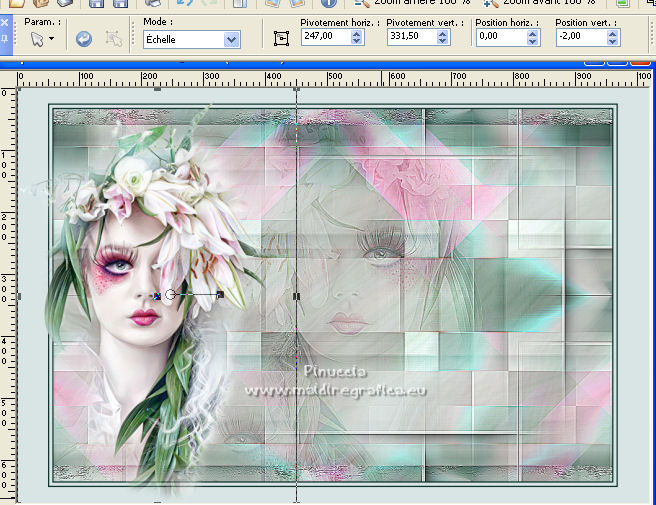Click the Zoom avant 100% button

[539, 3]
